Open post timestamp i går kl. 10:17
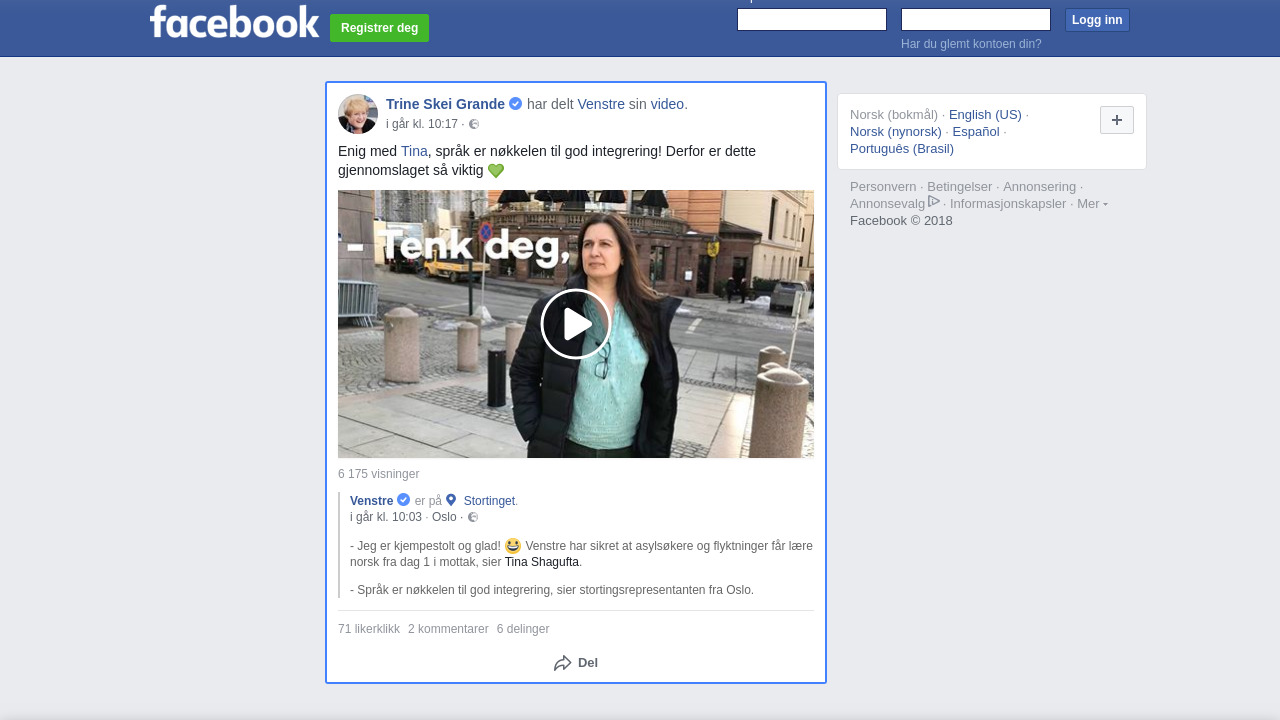1280x720 pixels. pos(422,125)
